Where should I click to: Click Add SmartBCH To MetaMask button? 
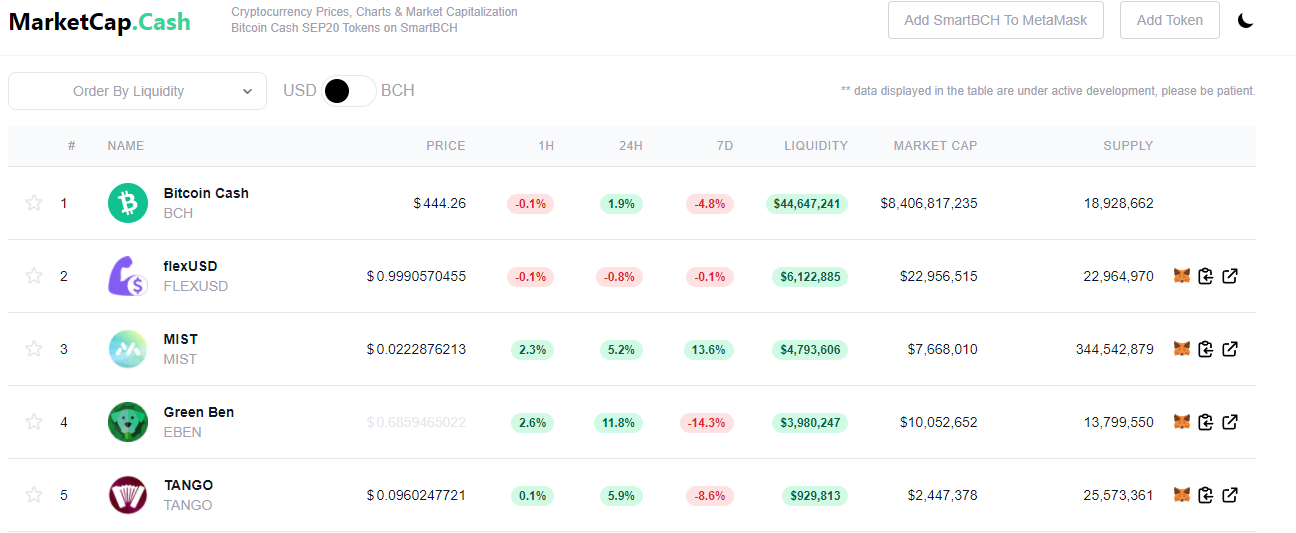point(996,20)
